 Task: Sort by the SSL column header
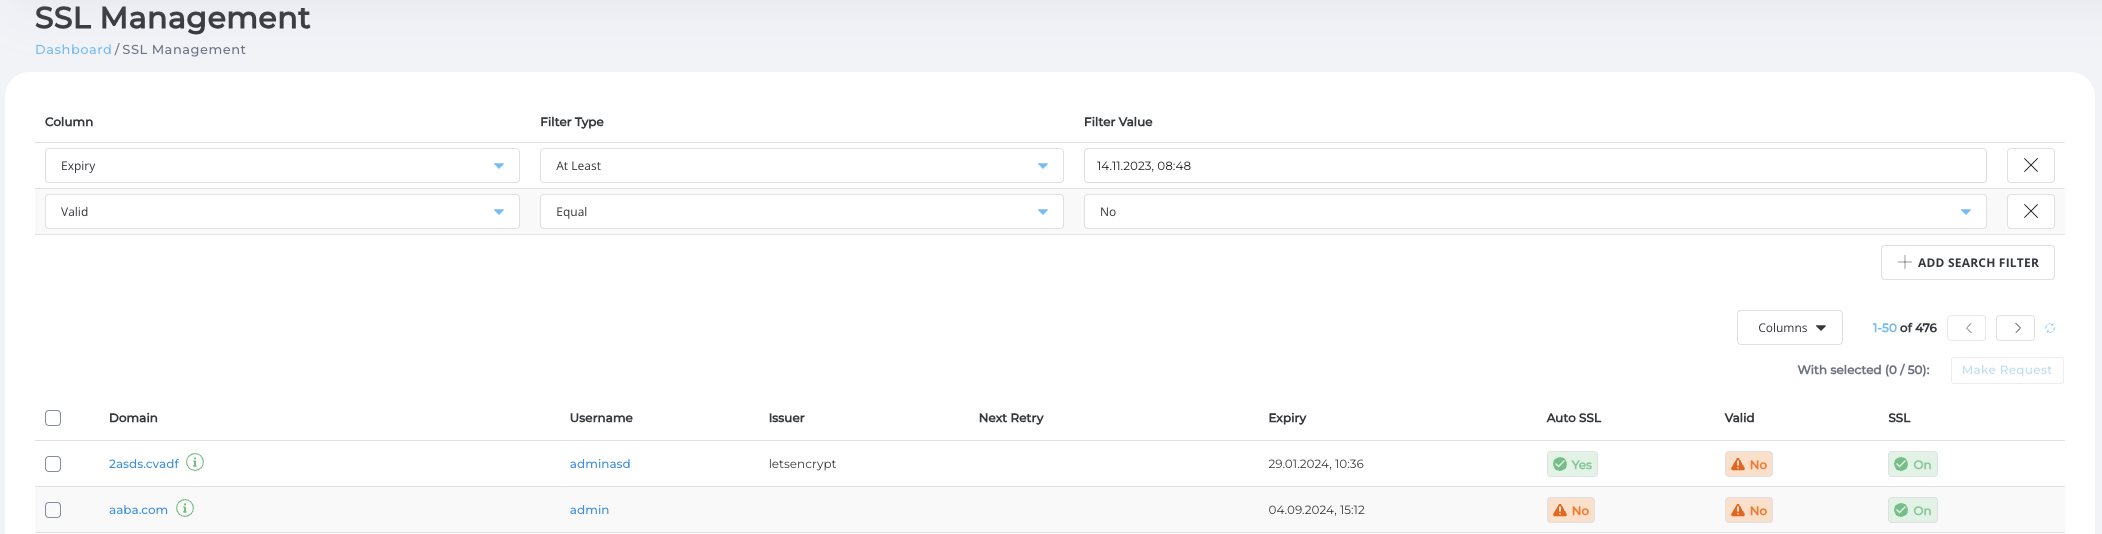(x=1899, y=418)
